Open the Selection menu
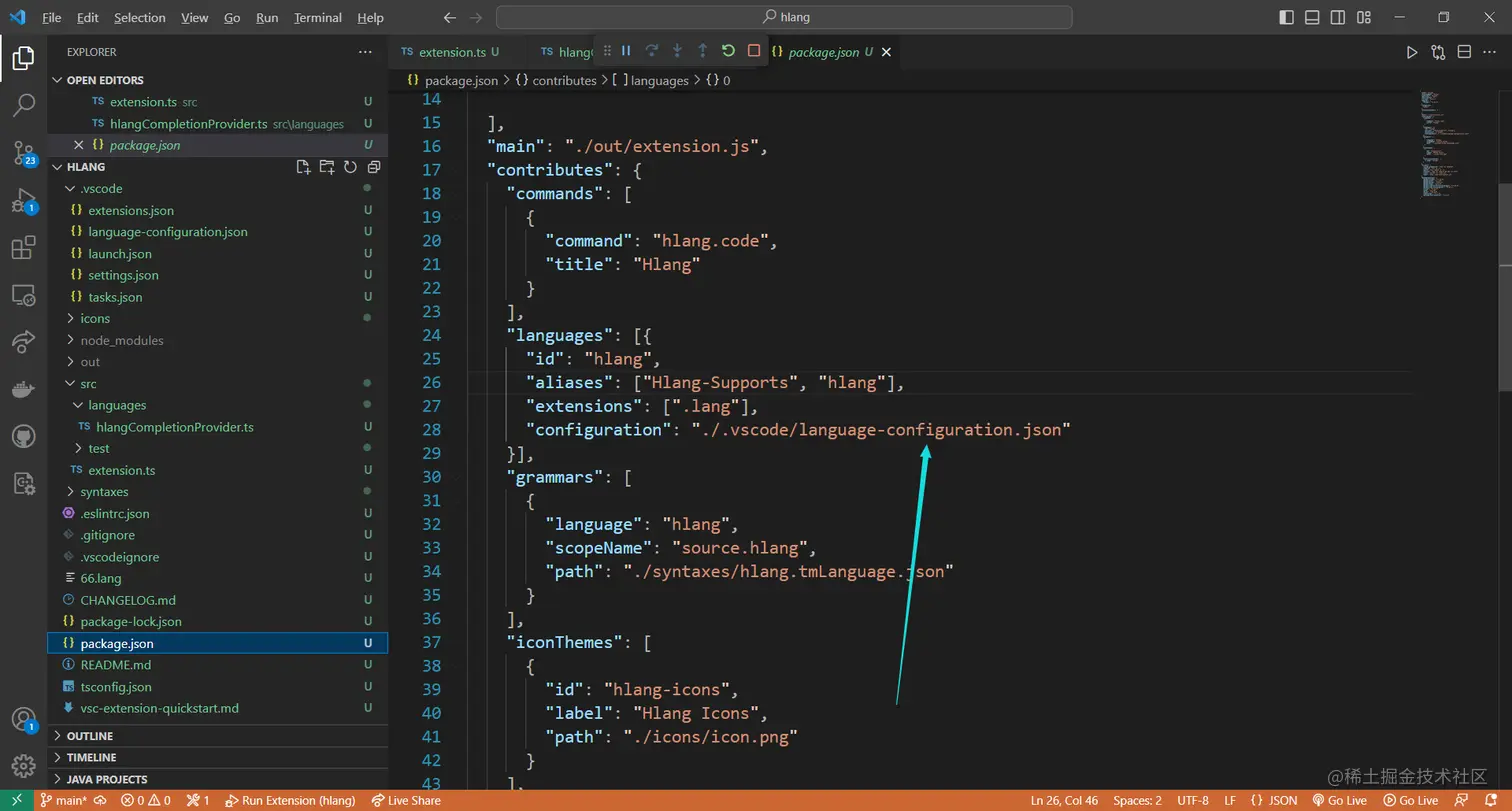This screenshot has width=1512, height=811. tap(140, 17)
